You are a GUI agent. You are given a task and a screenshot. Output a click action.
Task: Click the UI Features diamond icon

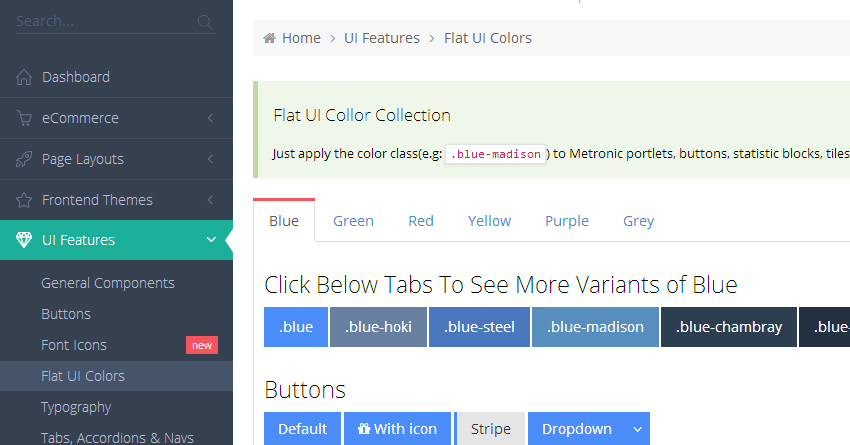pyautogui.click(x=24, y=240)
